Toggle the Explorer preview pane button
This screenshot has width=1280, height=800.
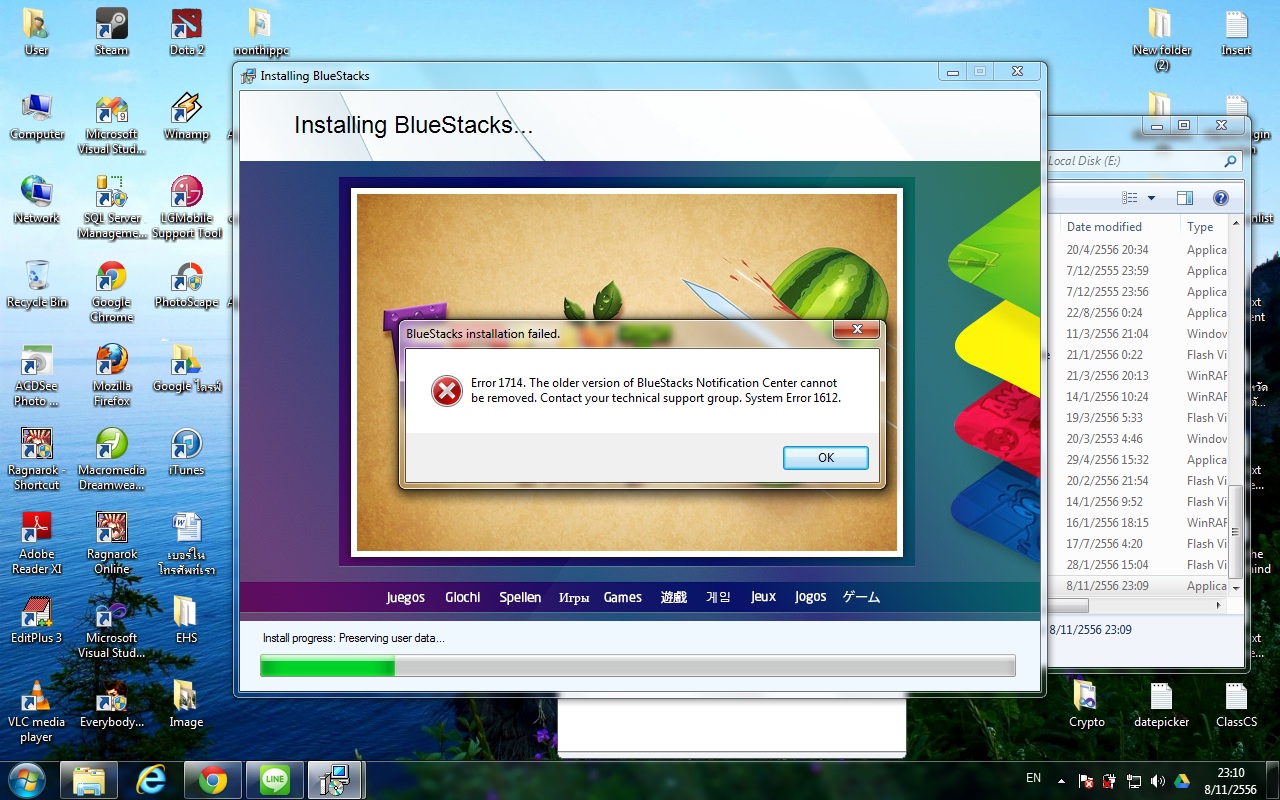(1185, 198)
